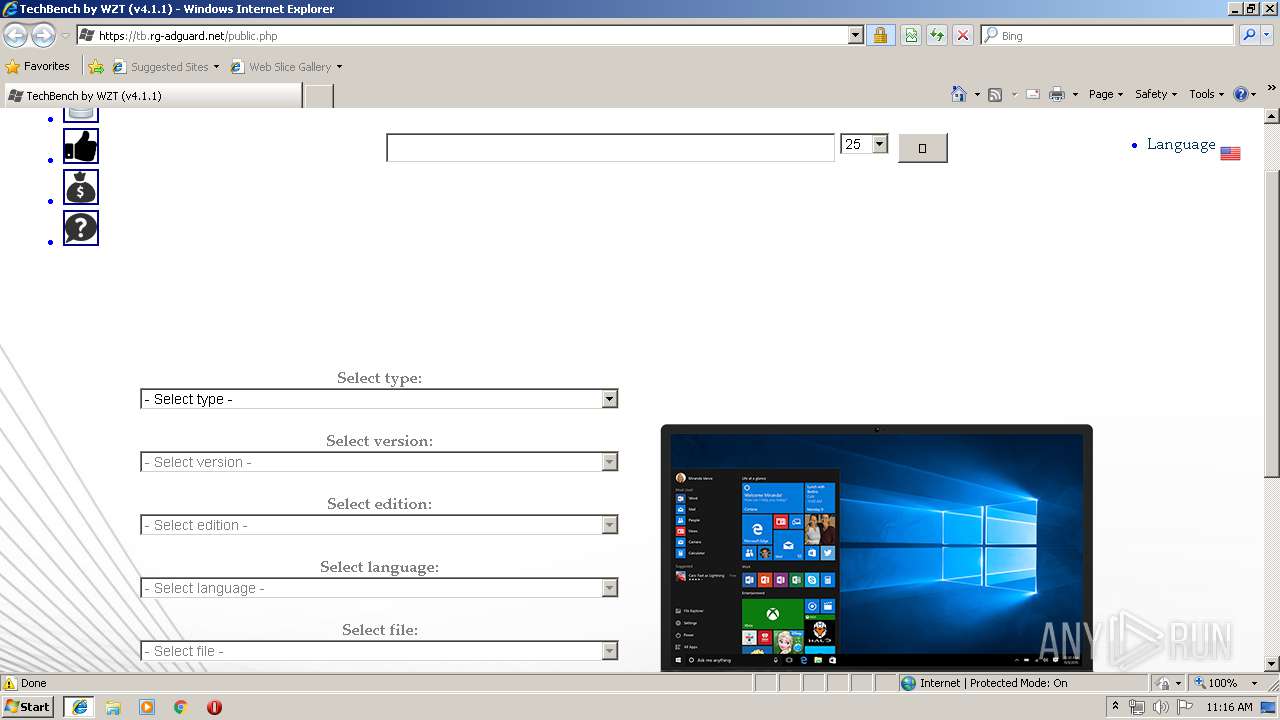Image resolution: width=1280 pixels, height=720 pixels.
Task: Open Windows Media Player taskbar icon
Action: [x=147, y=707]
